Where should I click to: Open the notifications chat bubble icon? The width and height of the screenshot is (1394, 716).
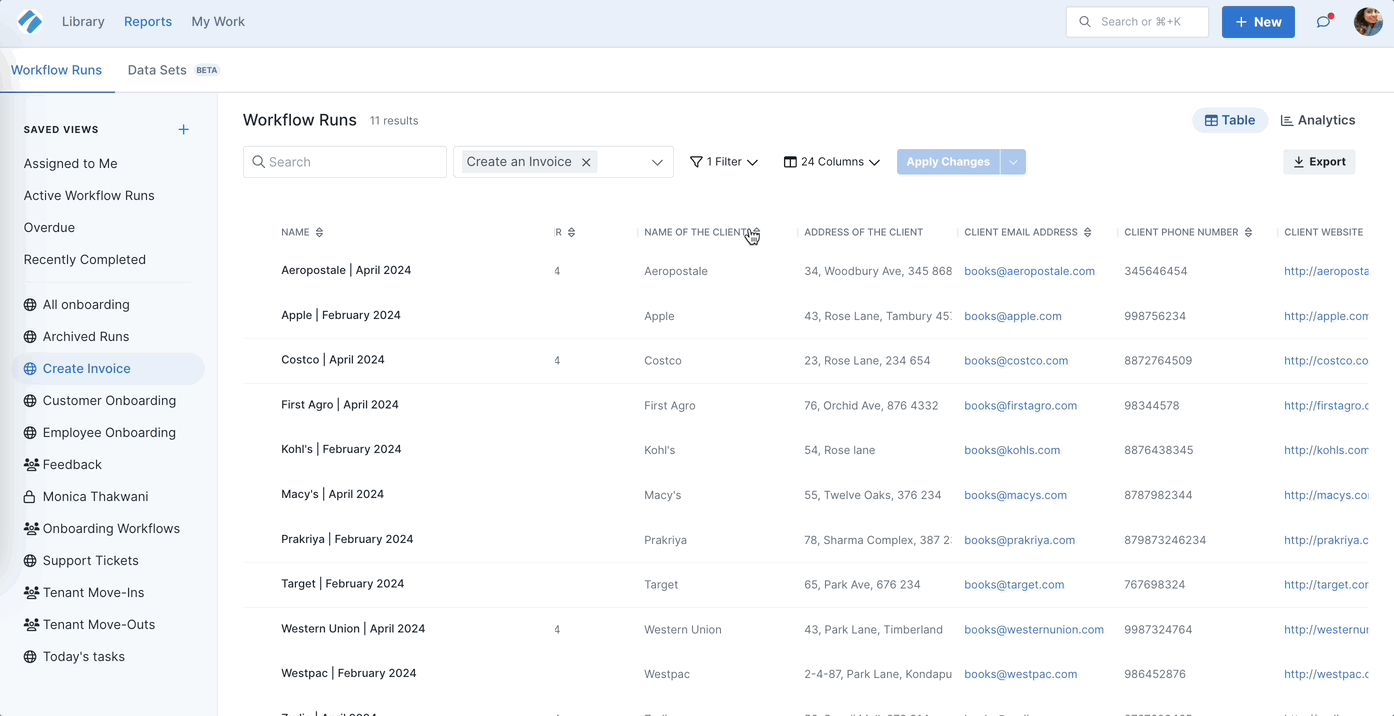click(x=1324, y=22)
